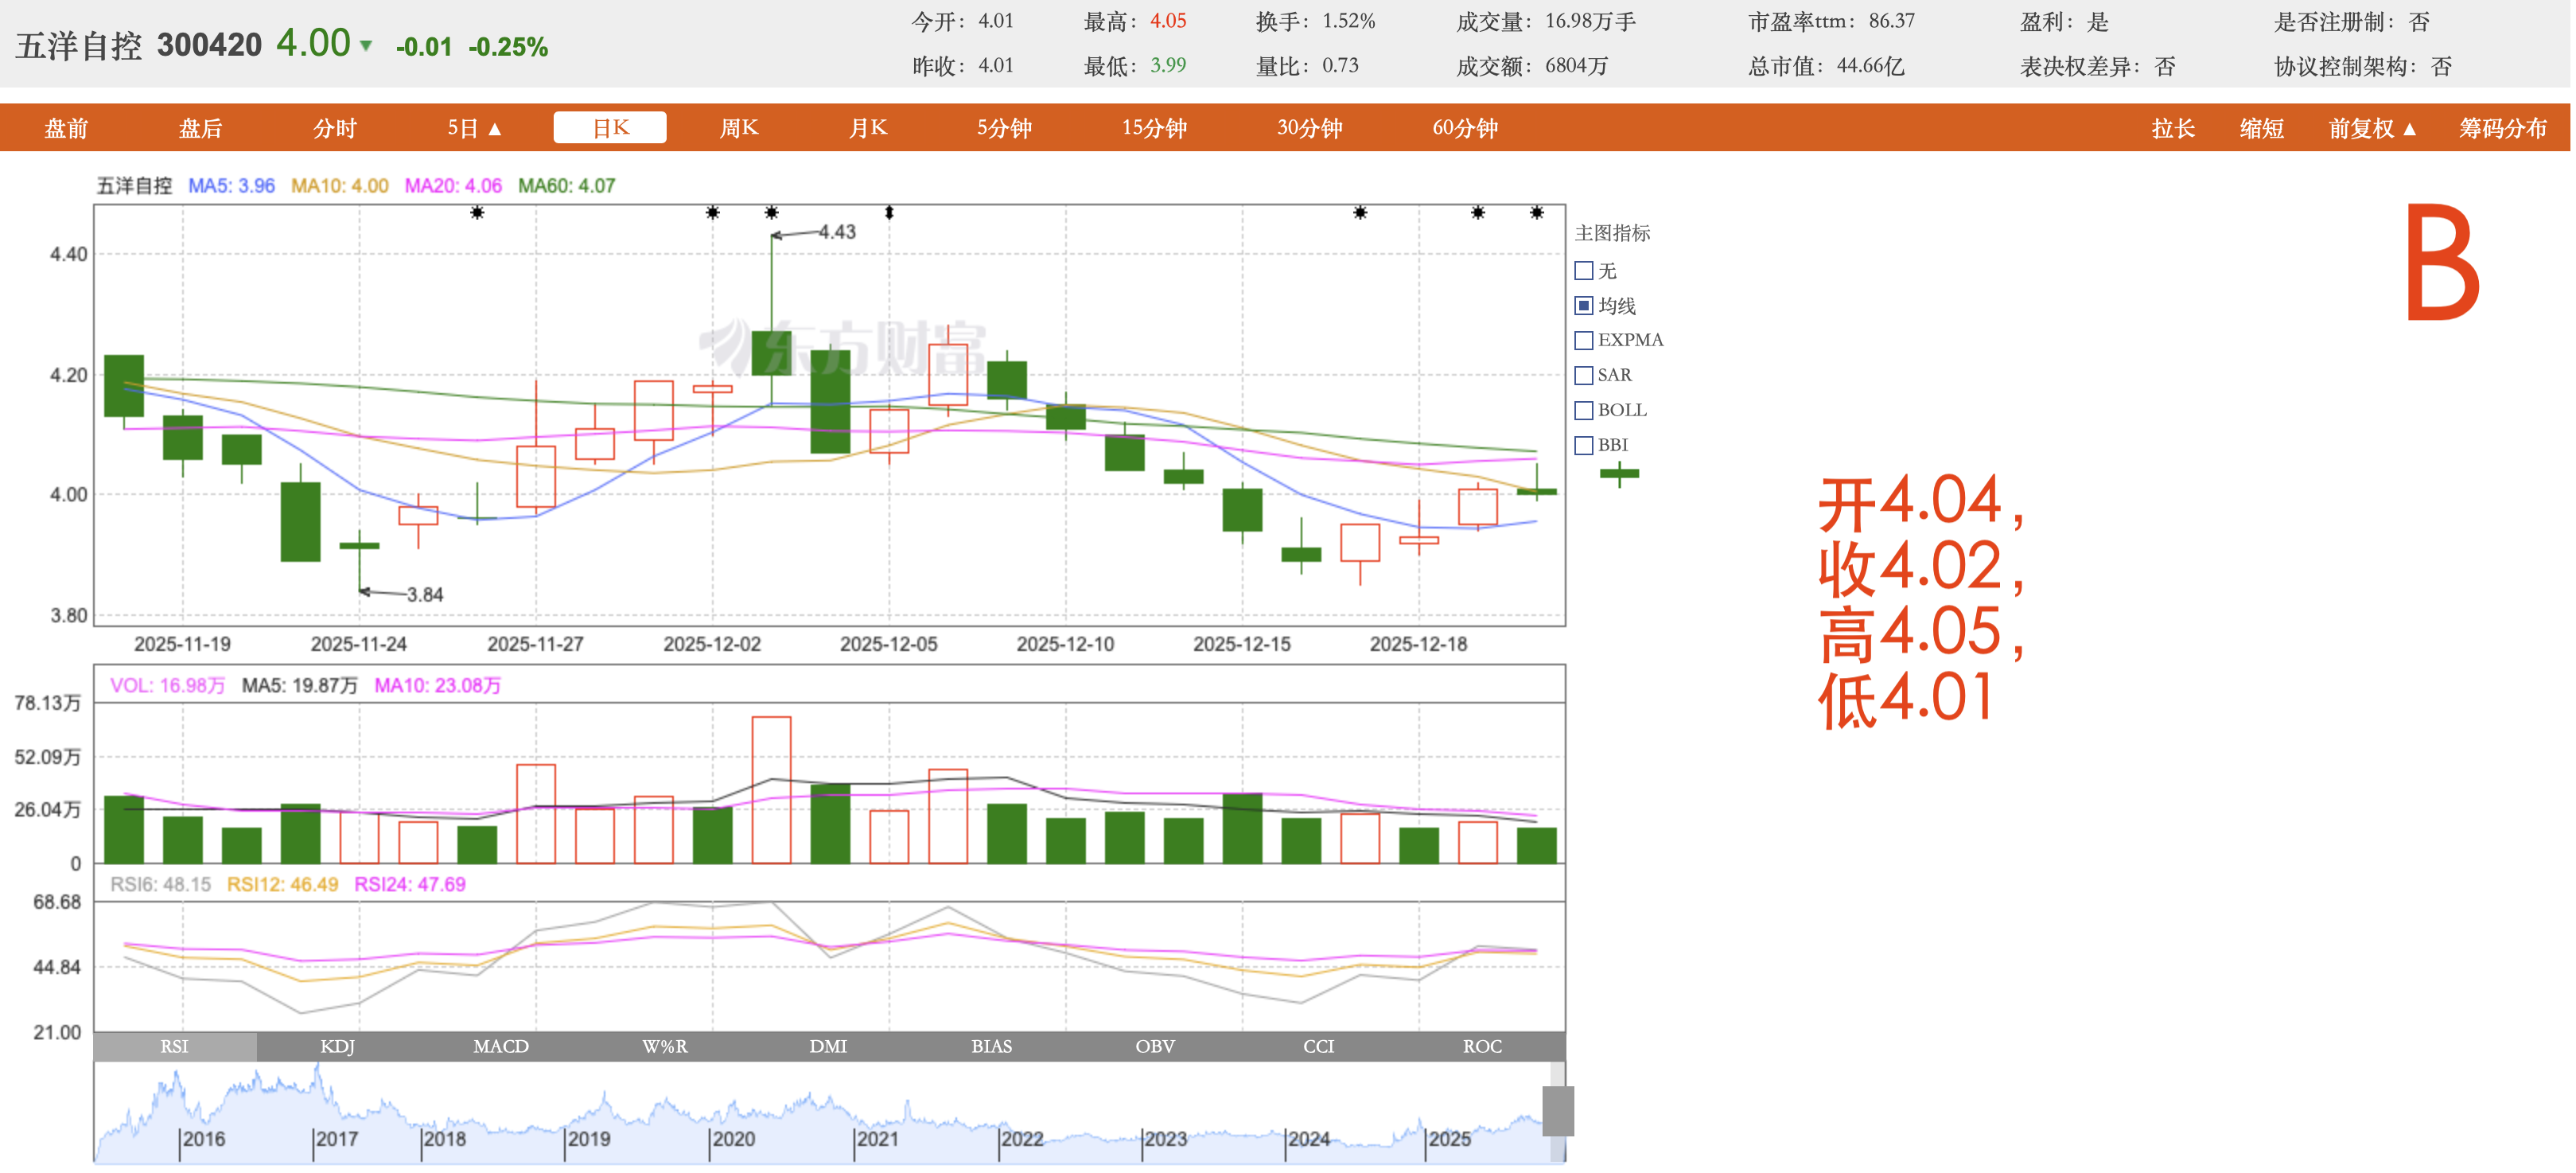
Task: Uncheck the 均线 moving average checkbox
Action: pos(1584,306)
